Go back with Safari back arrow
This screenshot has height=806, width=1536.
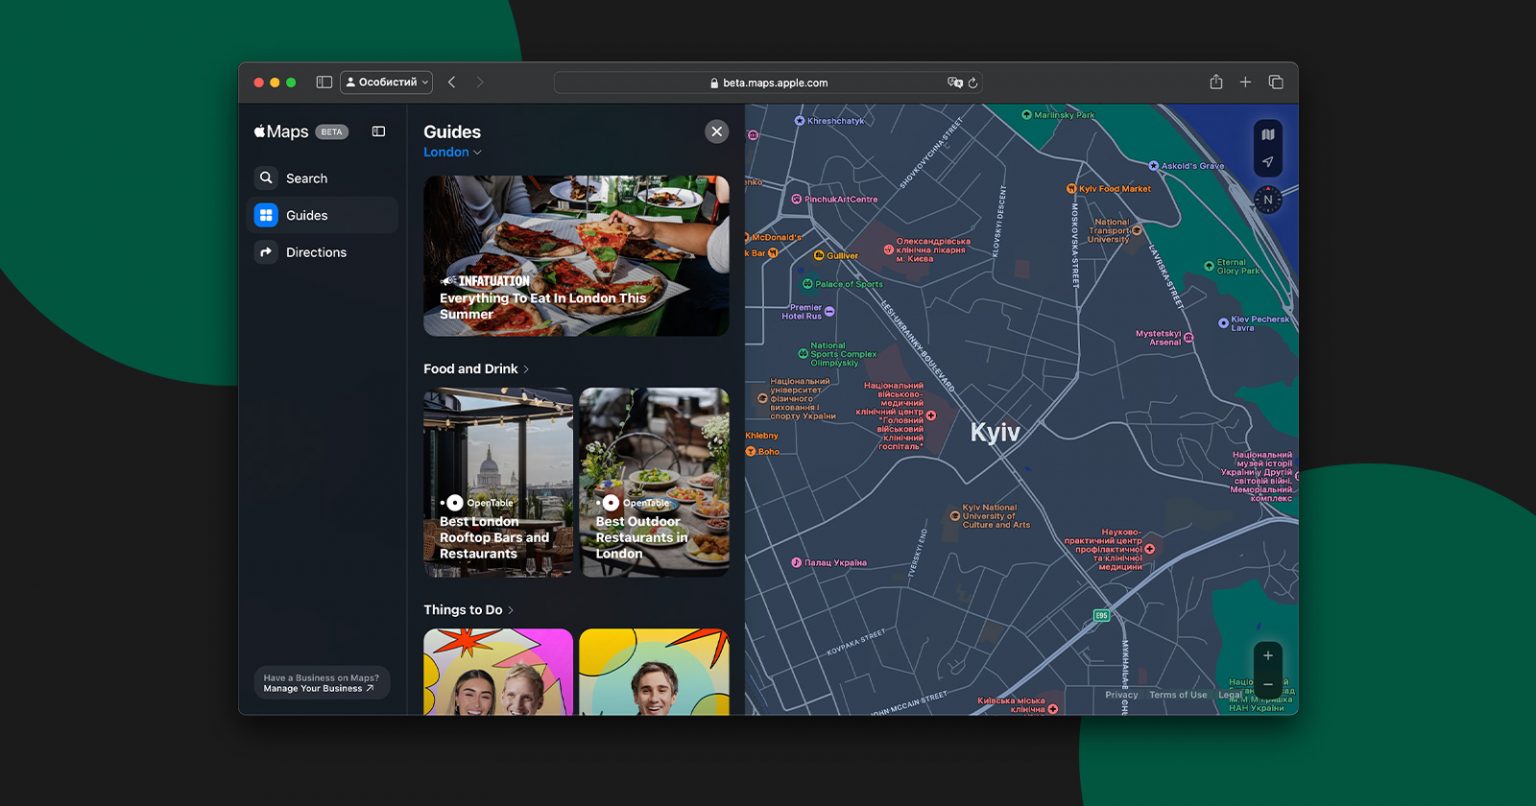coord(452,82)
